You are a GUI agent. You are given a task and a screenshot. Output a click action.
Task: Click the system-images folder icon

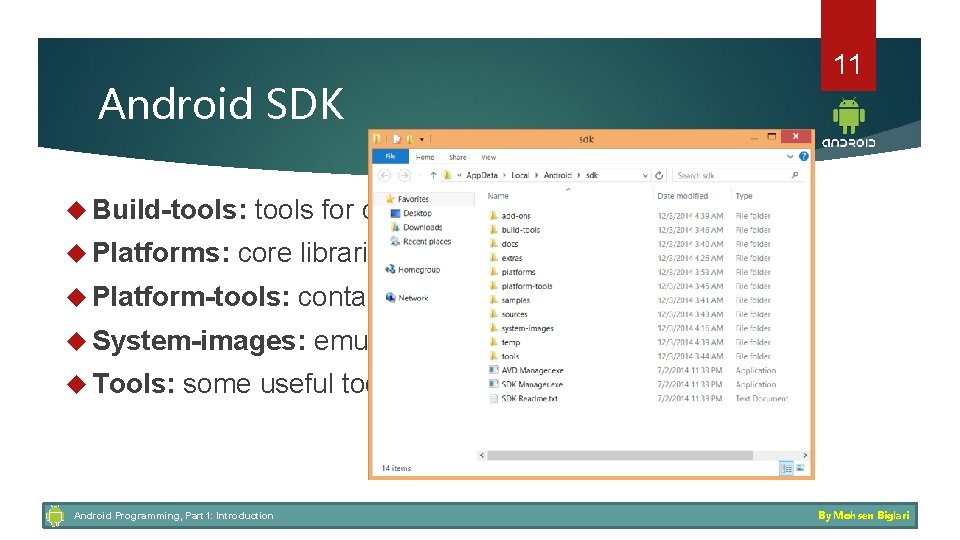493,328
